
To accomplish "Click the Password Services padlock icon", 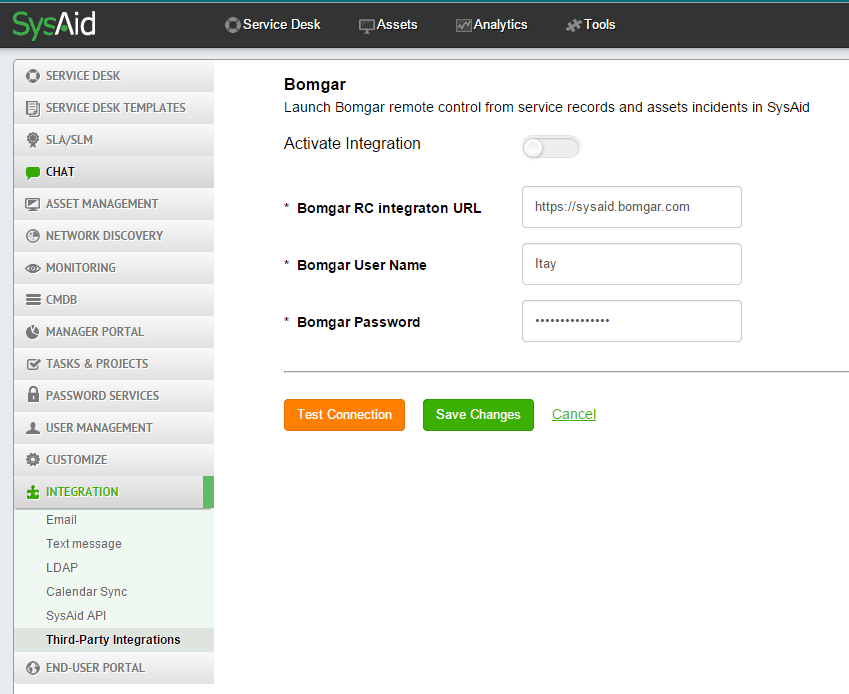I will pyautogui.click(x=33, y=395).
